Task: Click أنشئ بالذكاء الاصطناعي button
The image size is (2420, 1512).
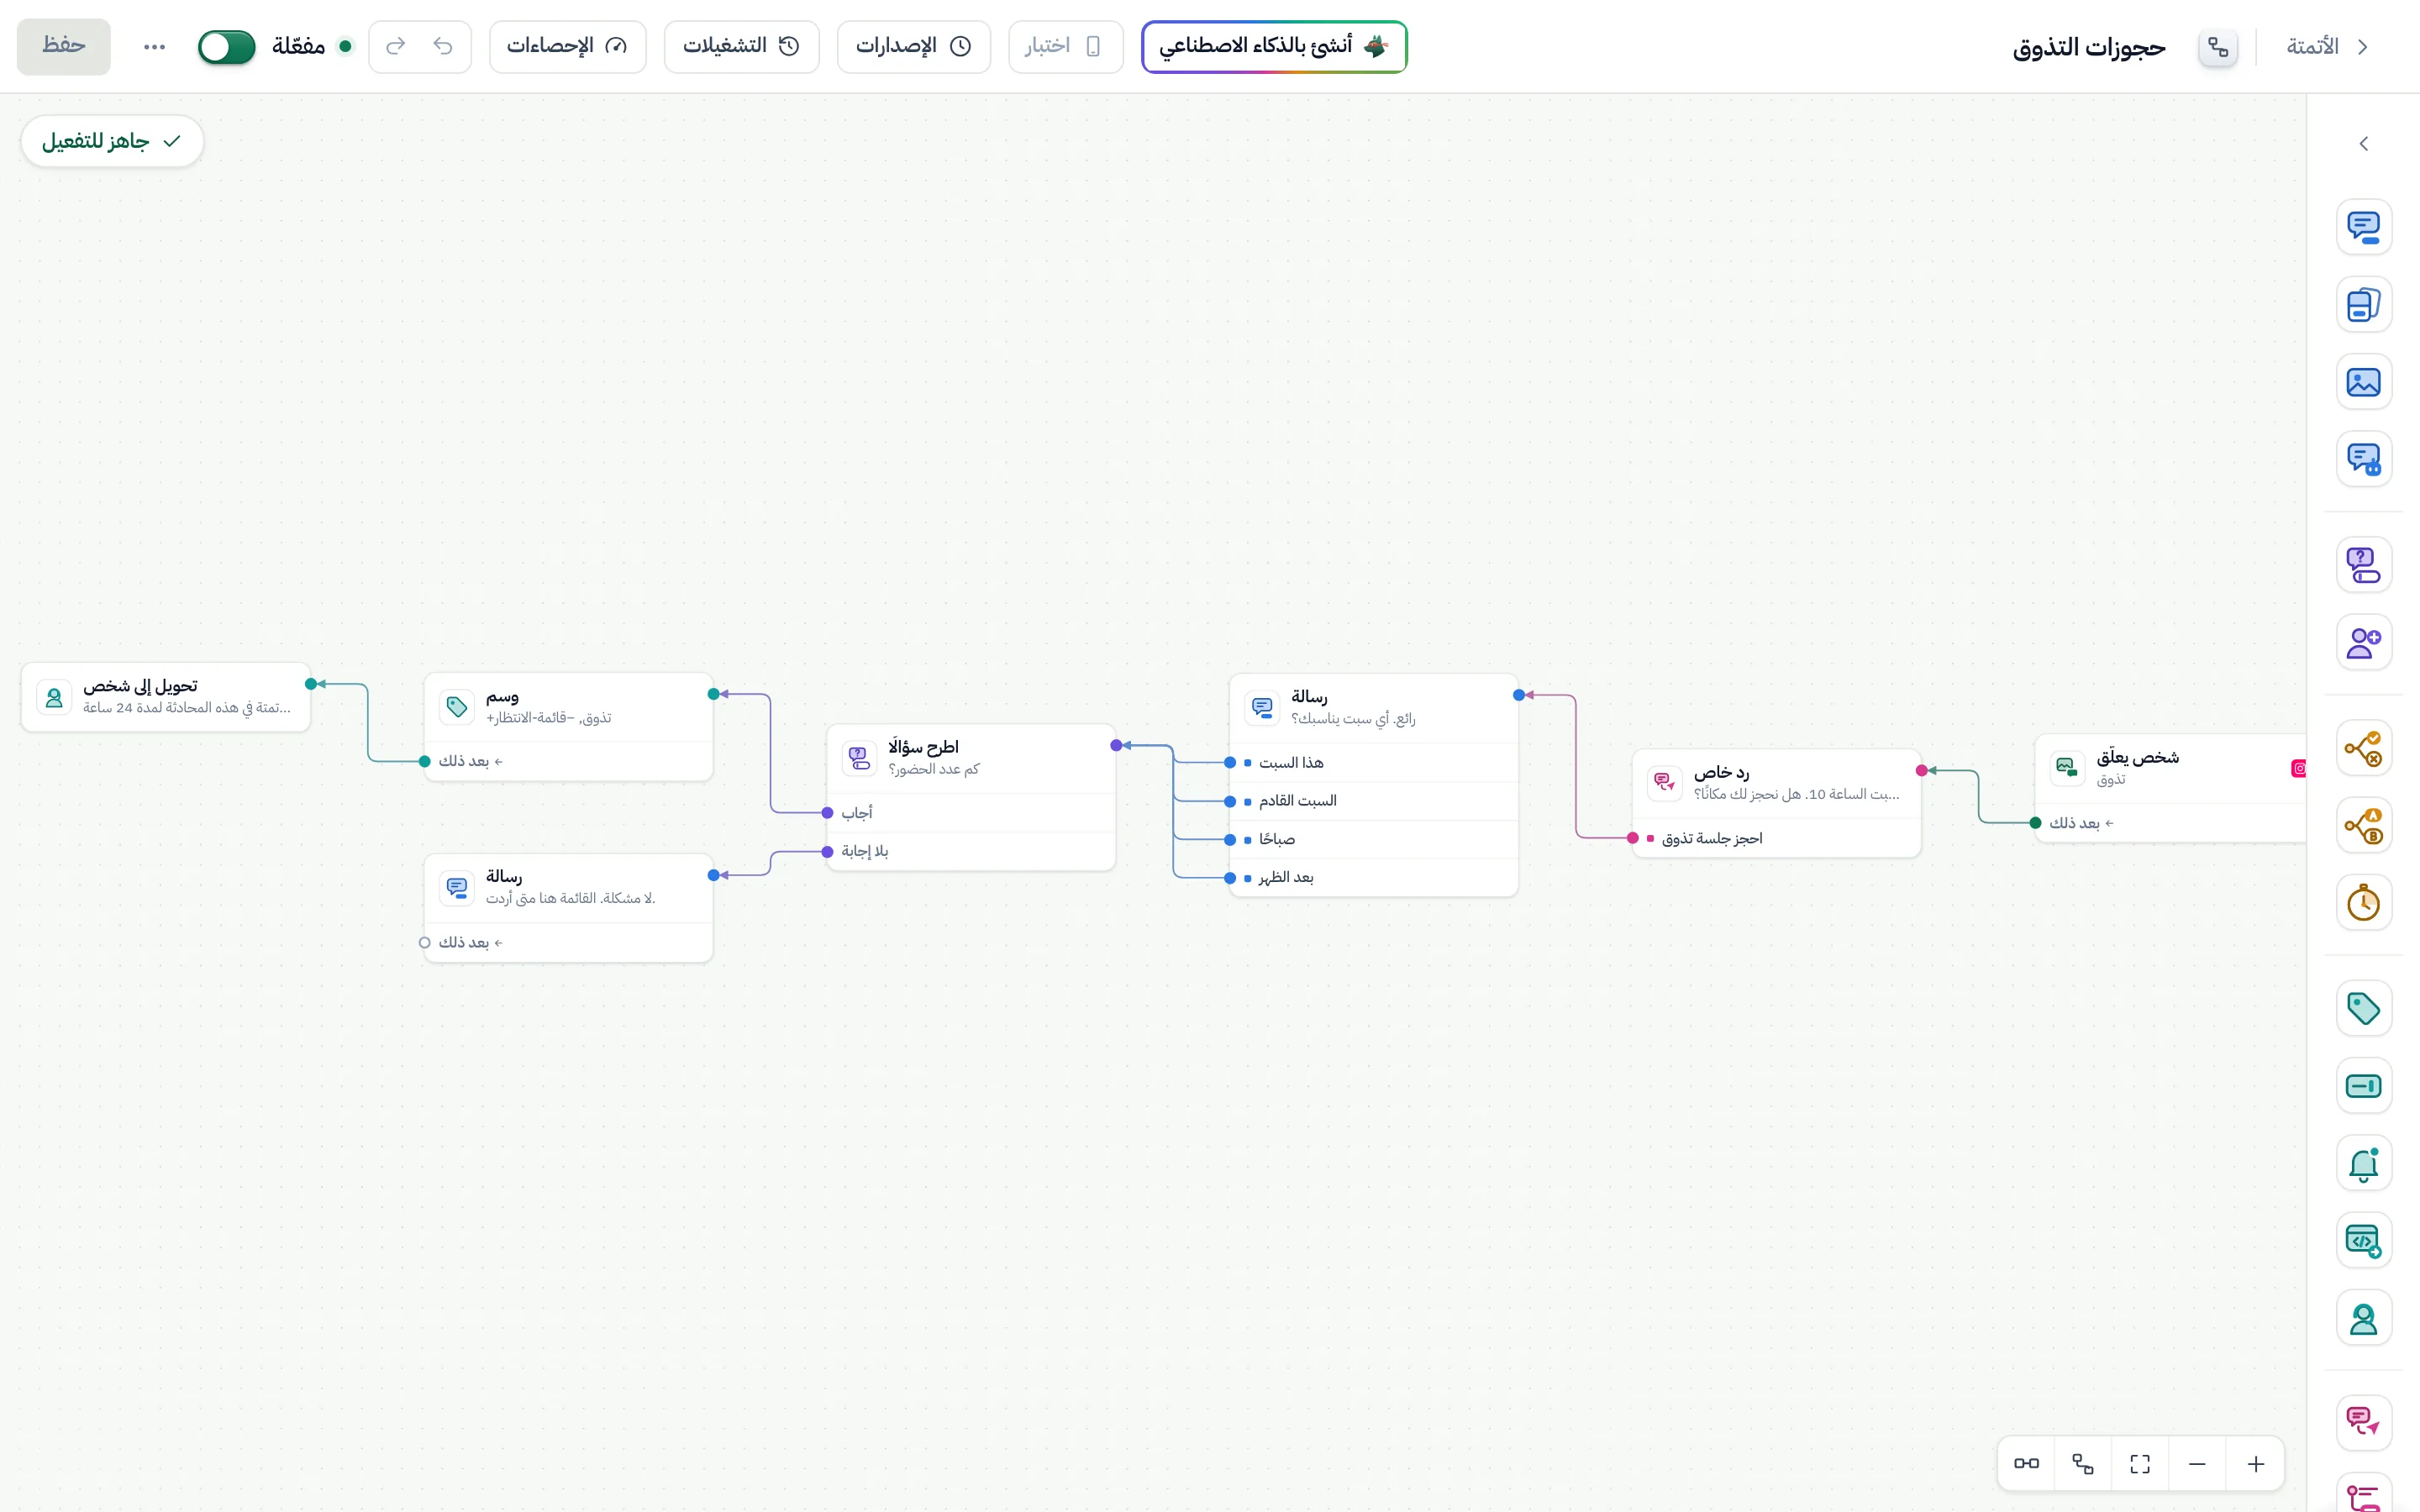Action: [1274, 46]
